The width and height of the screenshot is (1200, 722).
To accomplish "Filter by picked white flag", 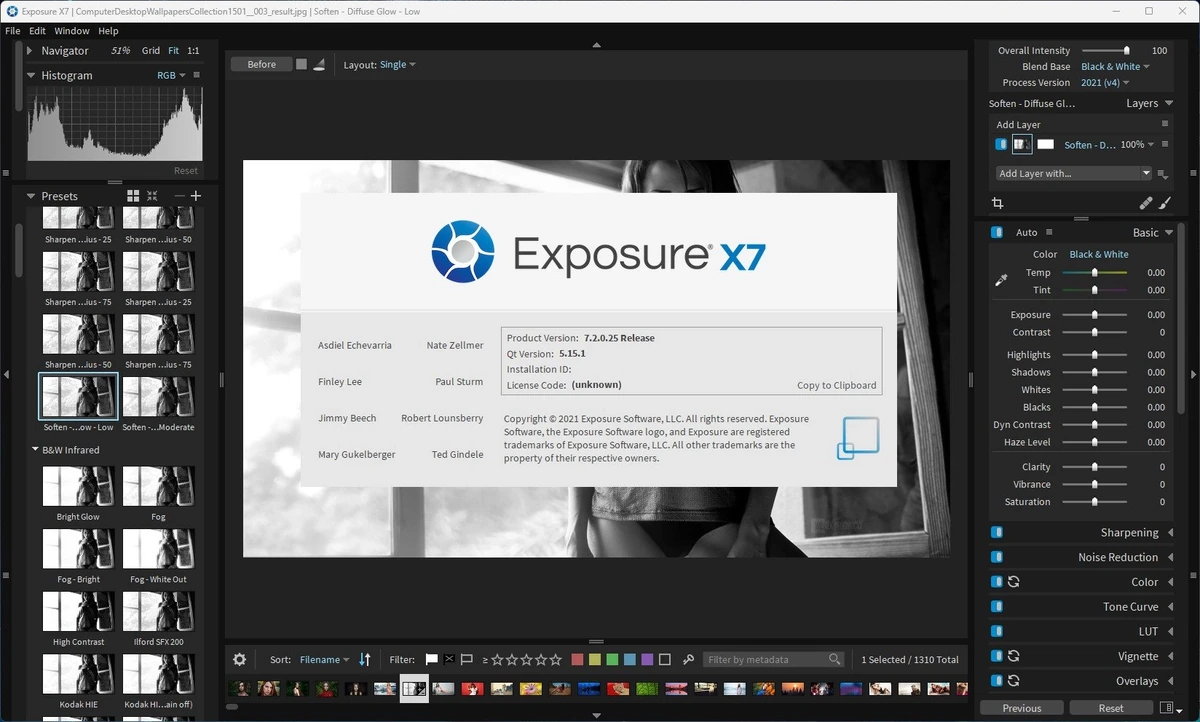I will (x=432, y=659).
